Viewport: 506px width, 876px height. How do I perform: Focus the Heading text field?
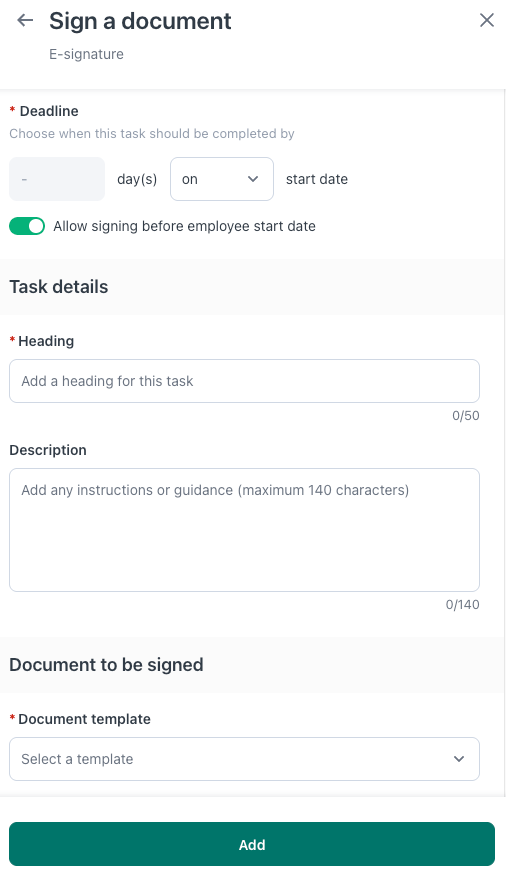pyautogui.click(x=244, y=381)
